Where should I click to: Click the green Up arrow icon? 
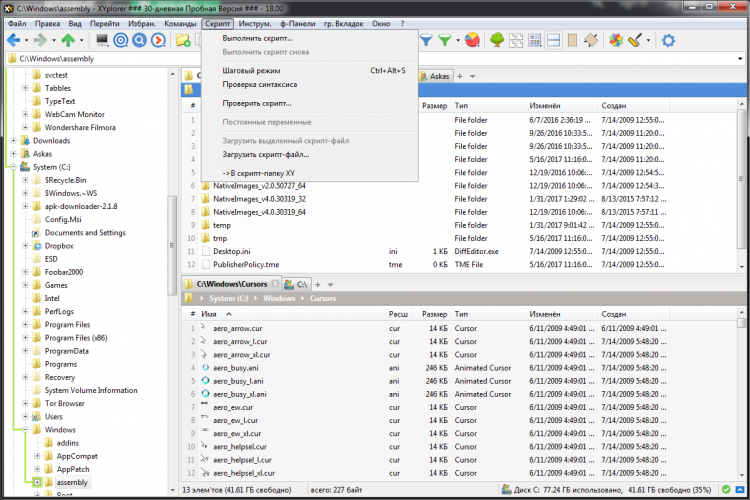pos(68,40)
